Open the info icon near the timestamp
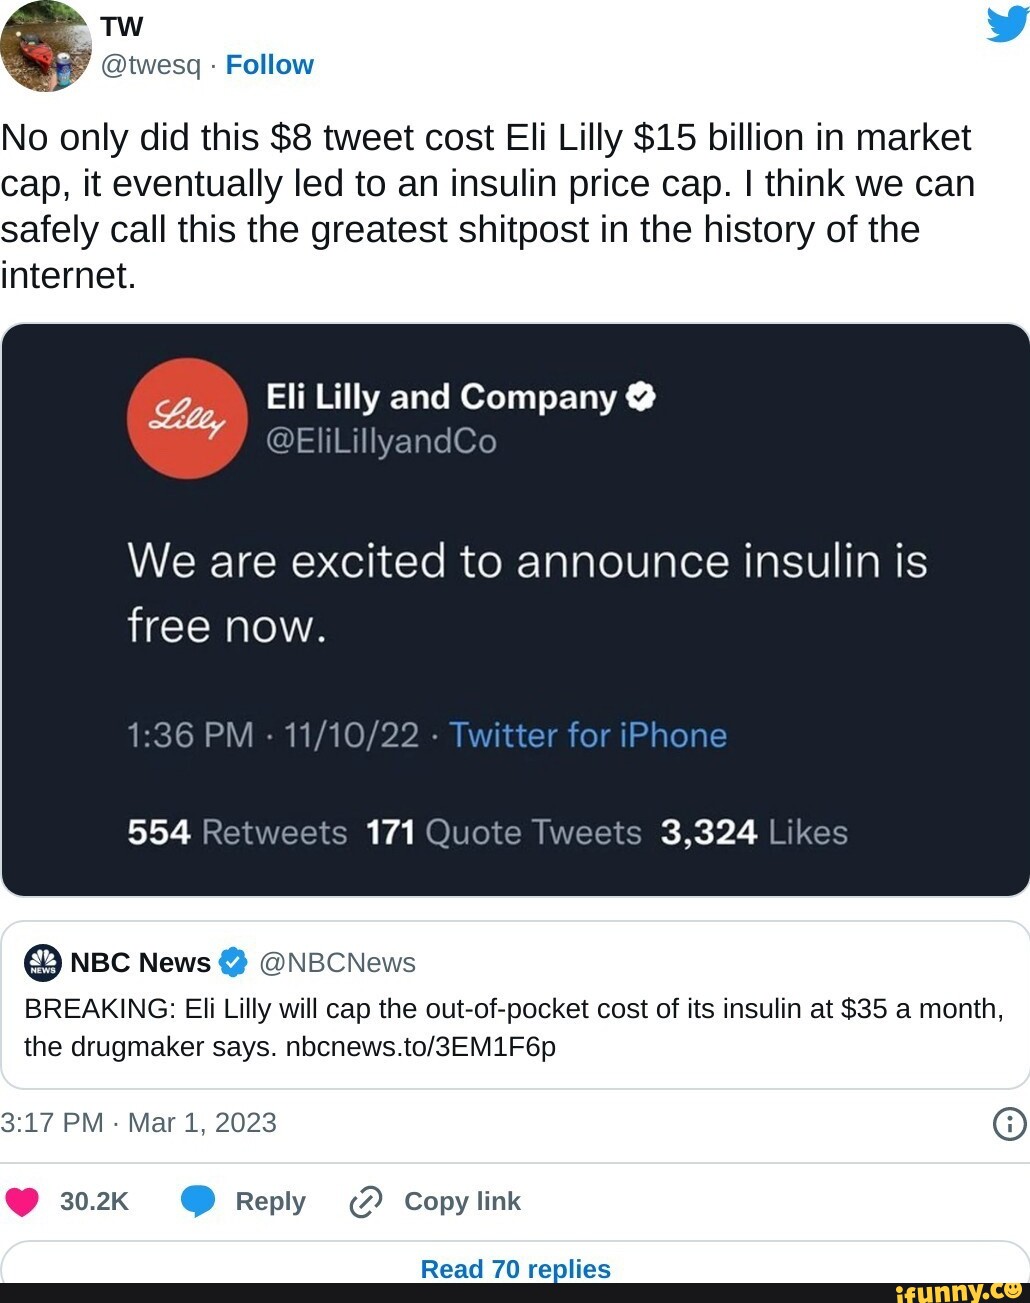Screen dimensions: 1030x1303 click(1008, 1122)
